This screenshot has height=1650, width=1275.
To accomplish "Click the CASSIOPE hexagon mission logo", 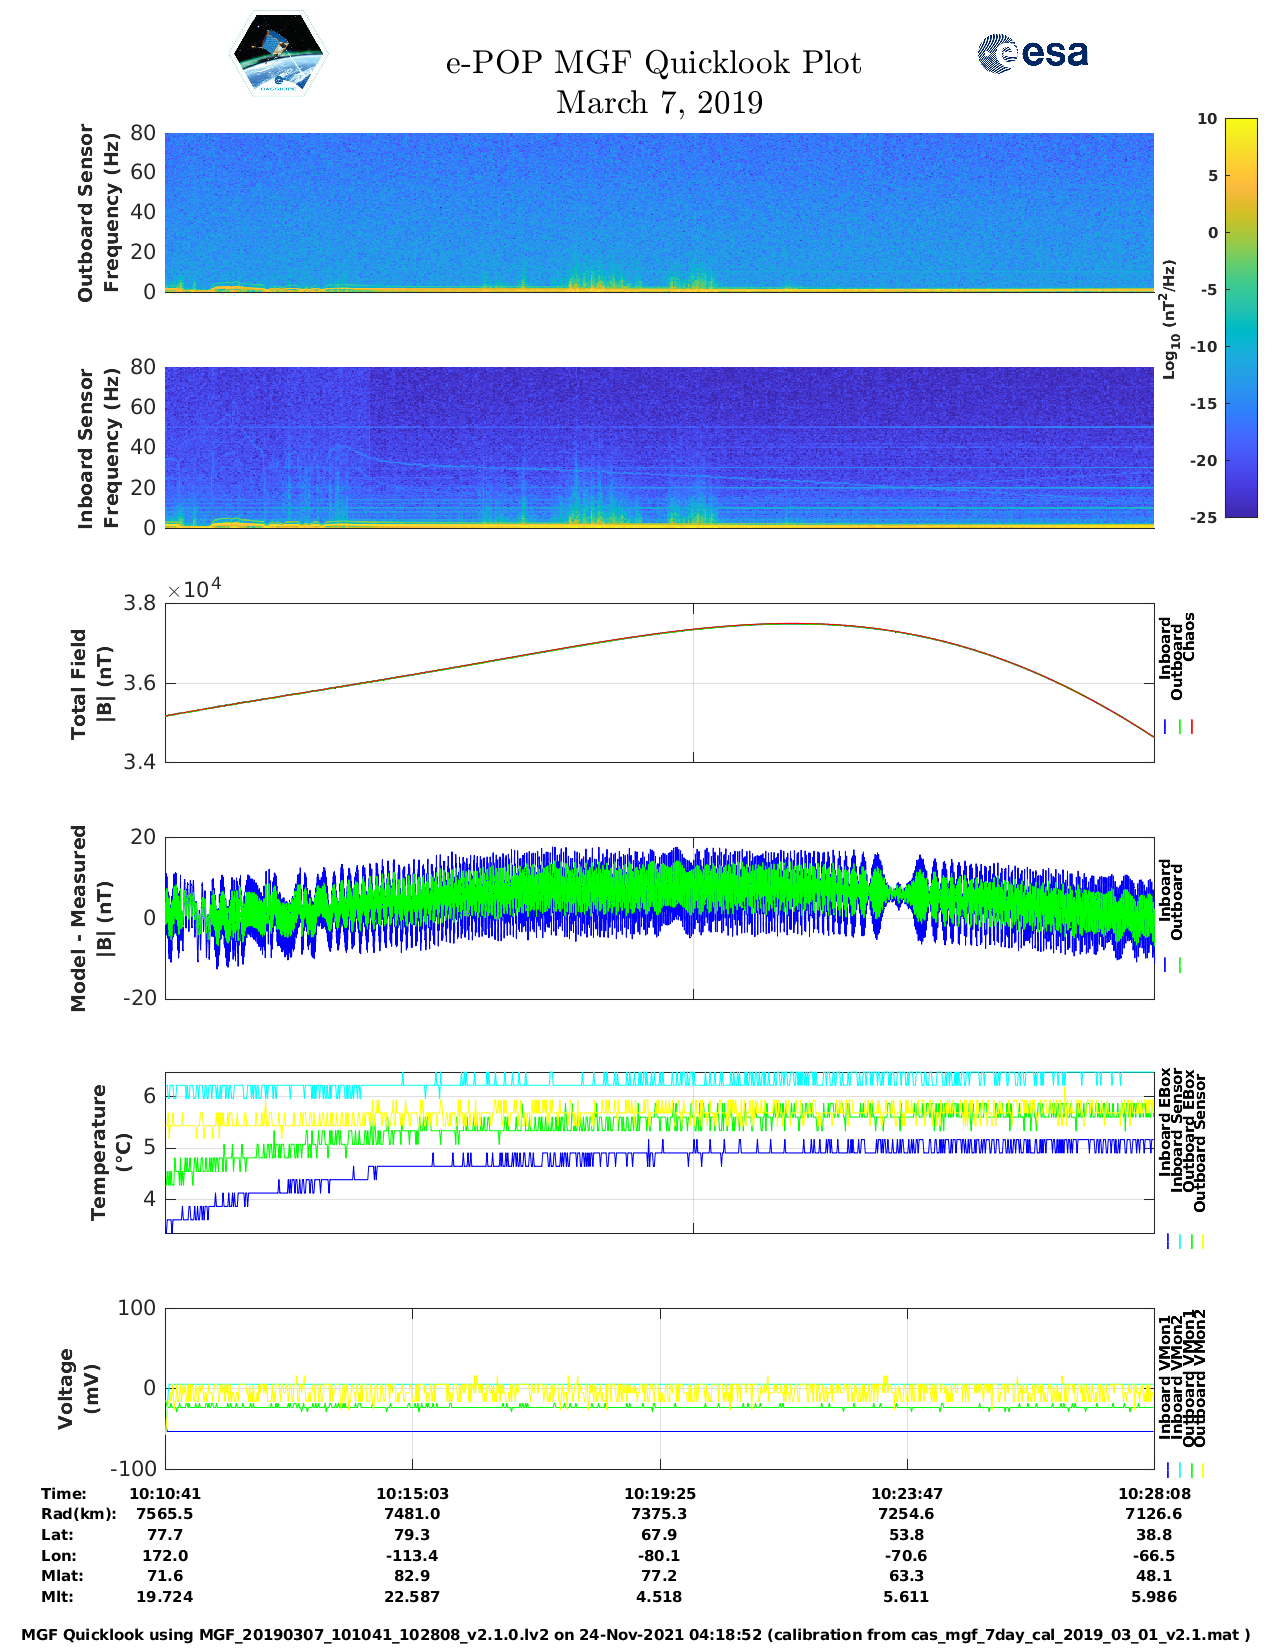I will [279, 54].
